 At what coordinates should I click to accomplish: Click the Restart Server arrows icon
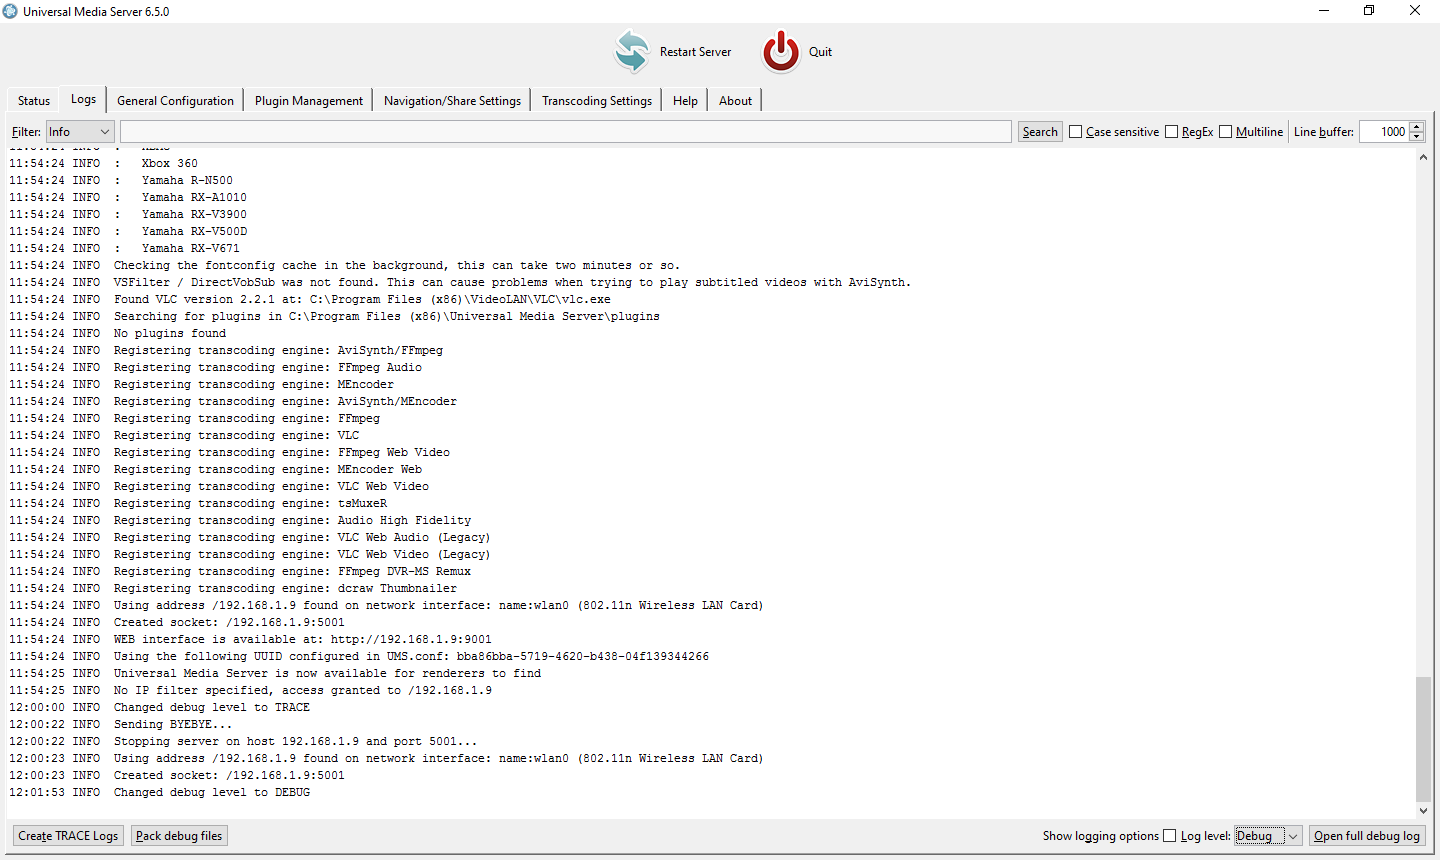[632, 51]
